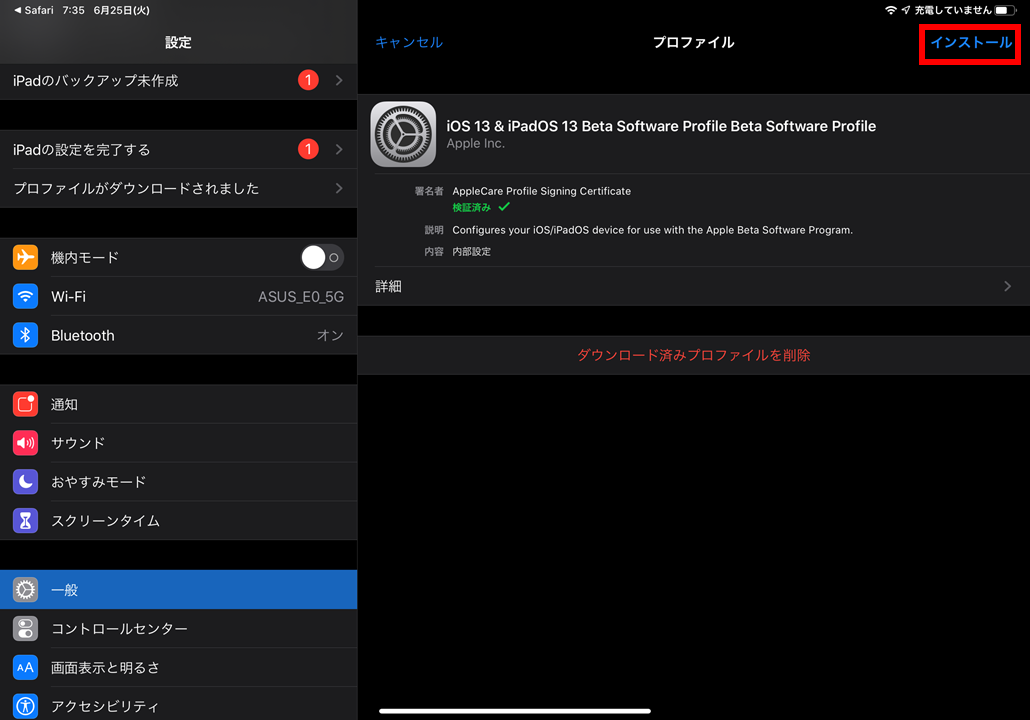Tap ダウンロード済みプロファイルを削除
1030x720 pixels.
(x=694, y=355)
